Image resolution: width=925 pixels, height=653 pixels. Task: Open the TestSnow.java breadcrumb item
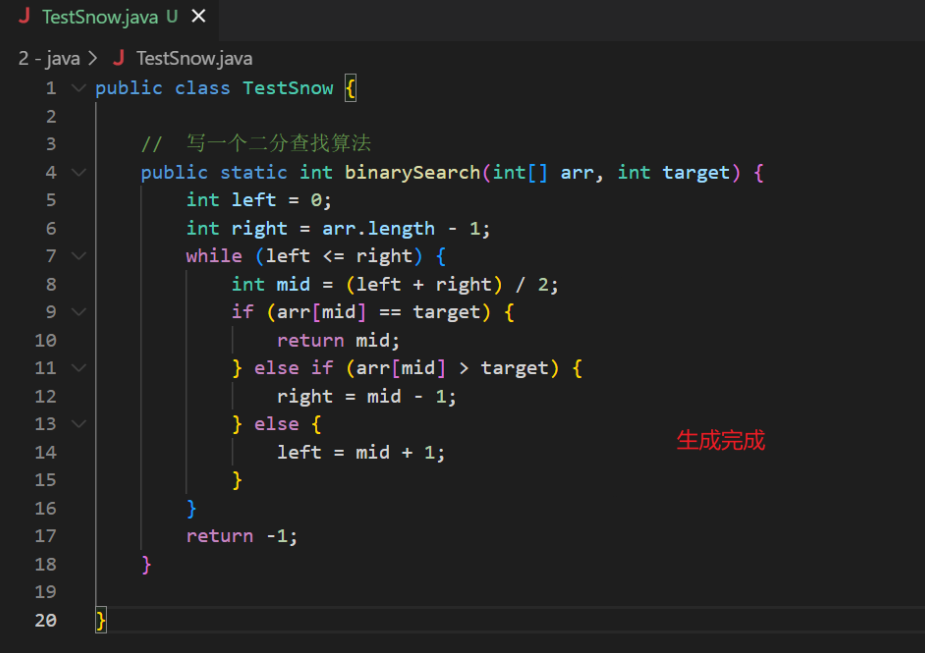(x=194, y=58)
